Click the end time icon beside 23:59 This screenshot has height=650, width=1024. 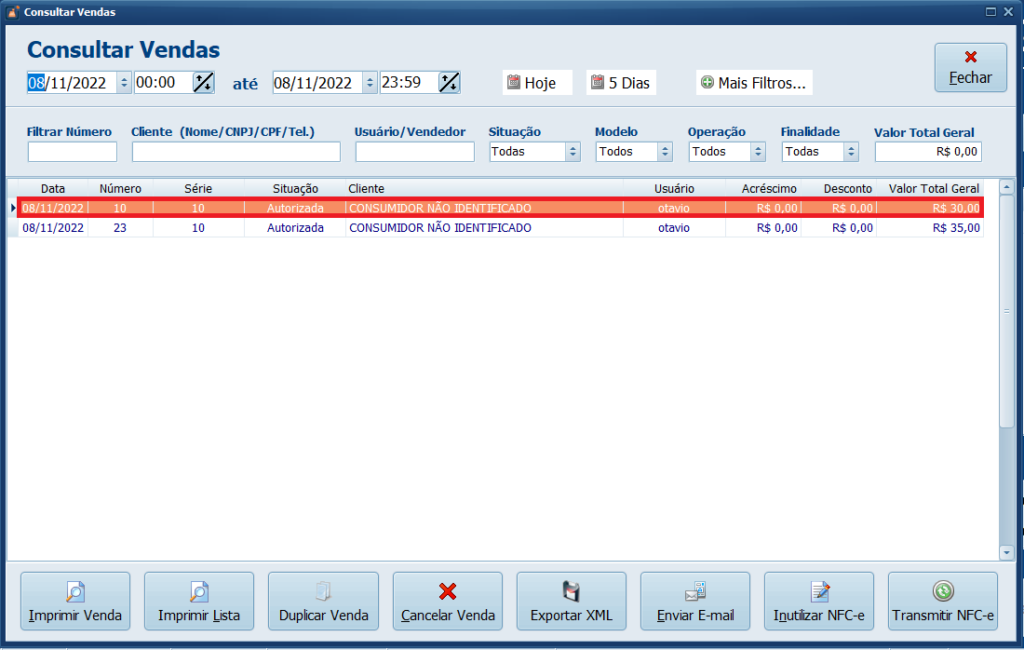click(x=449, y=83)
